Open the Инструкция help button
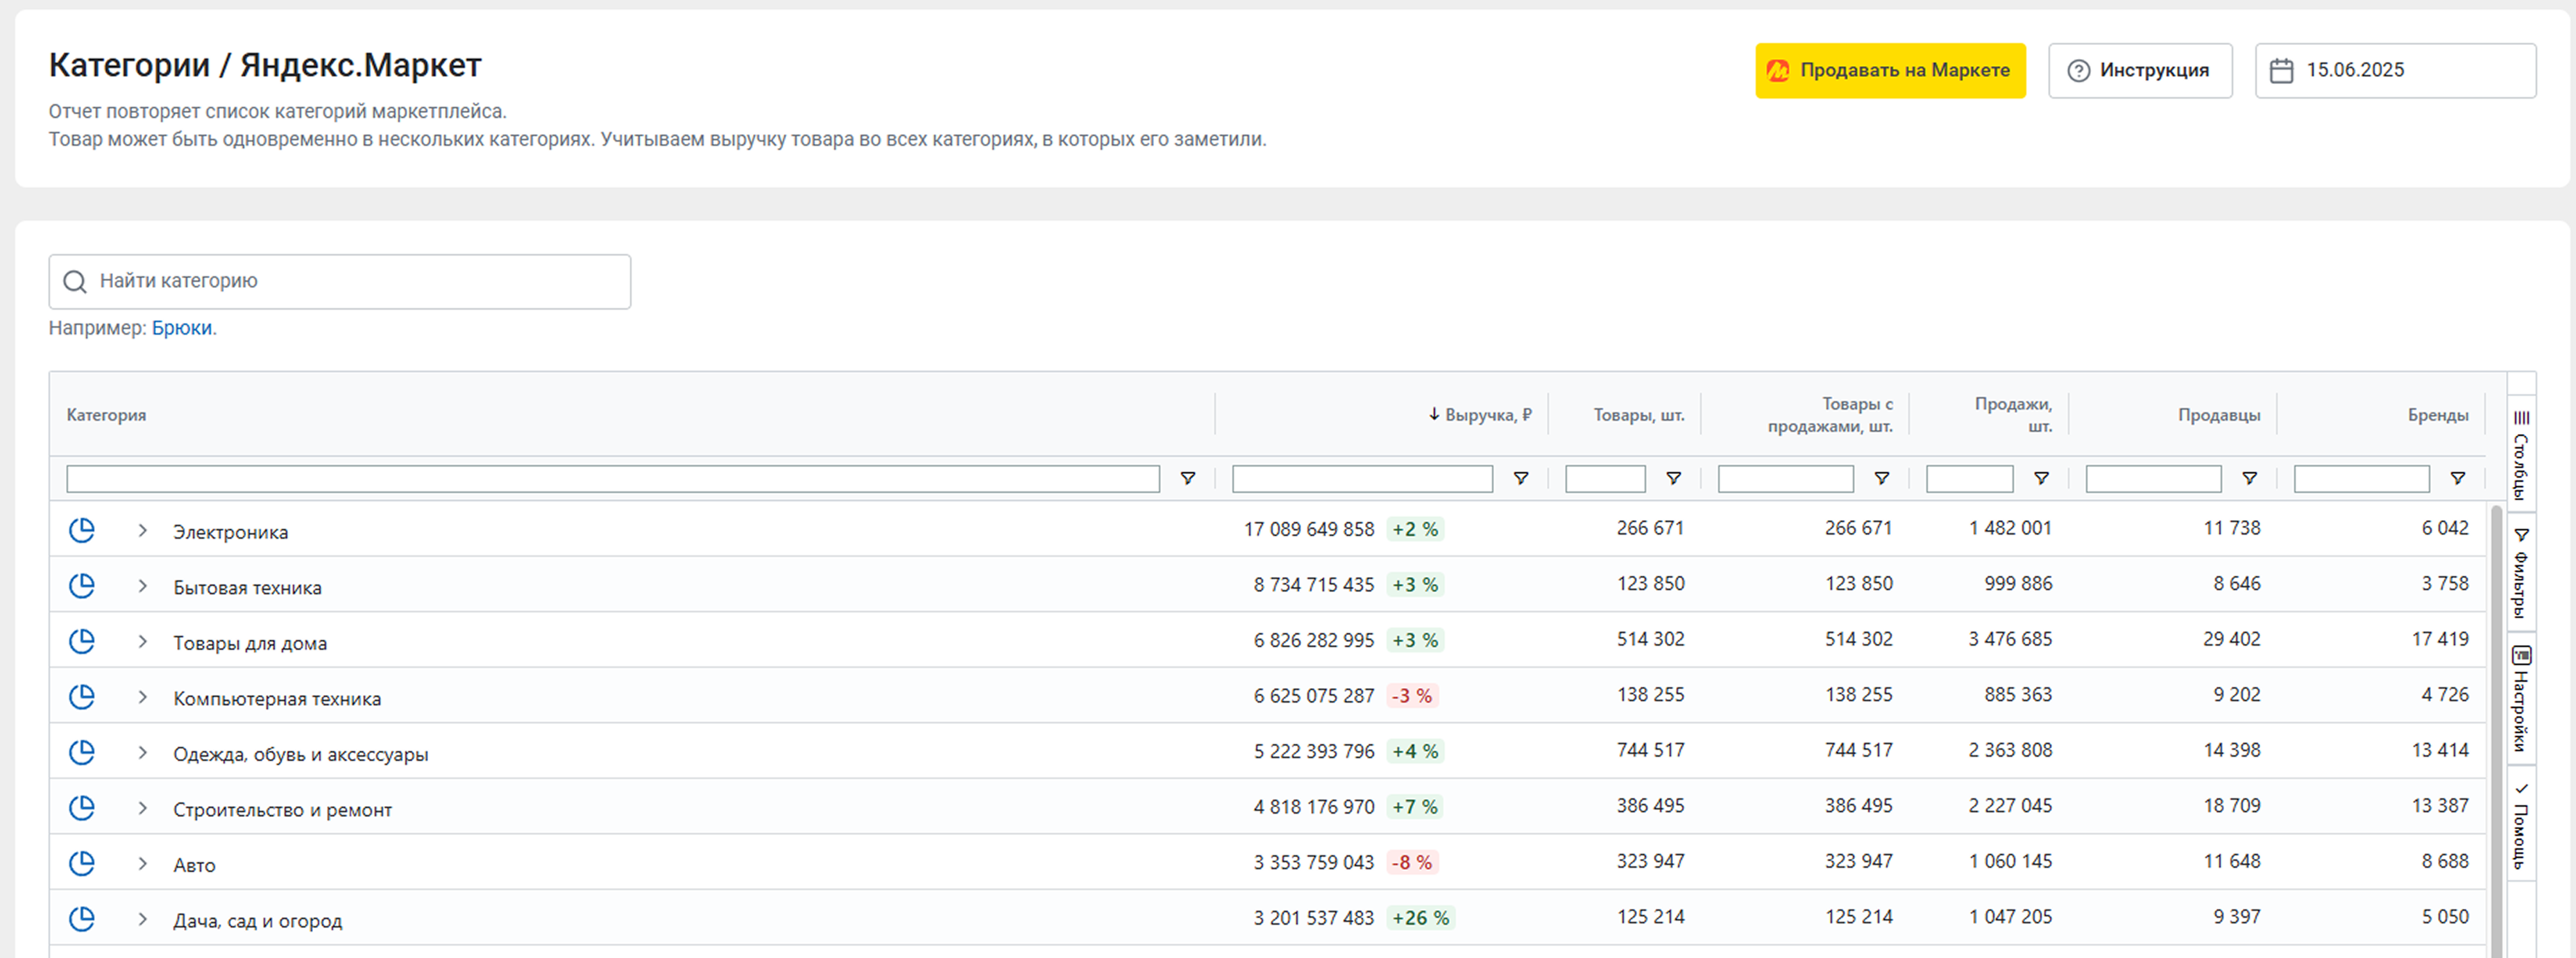This screenshot has width=2576, height=958. pyautogui.click(x=2140, y=71)
